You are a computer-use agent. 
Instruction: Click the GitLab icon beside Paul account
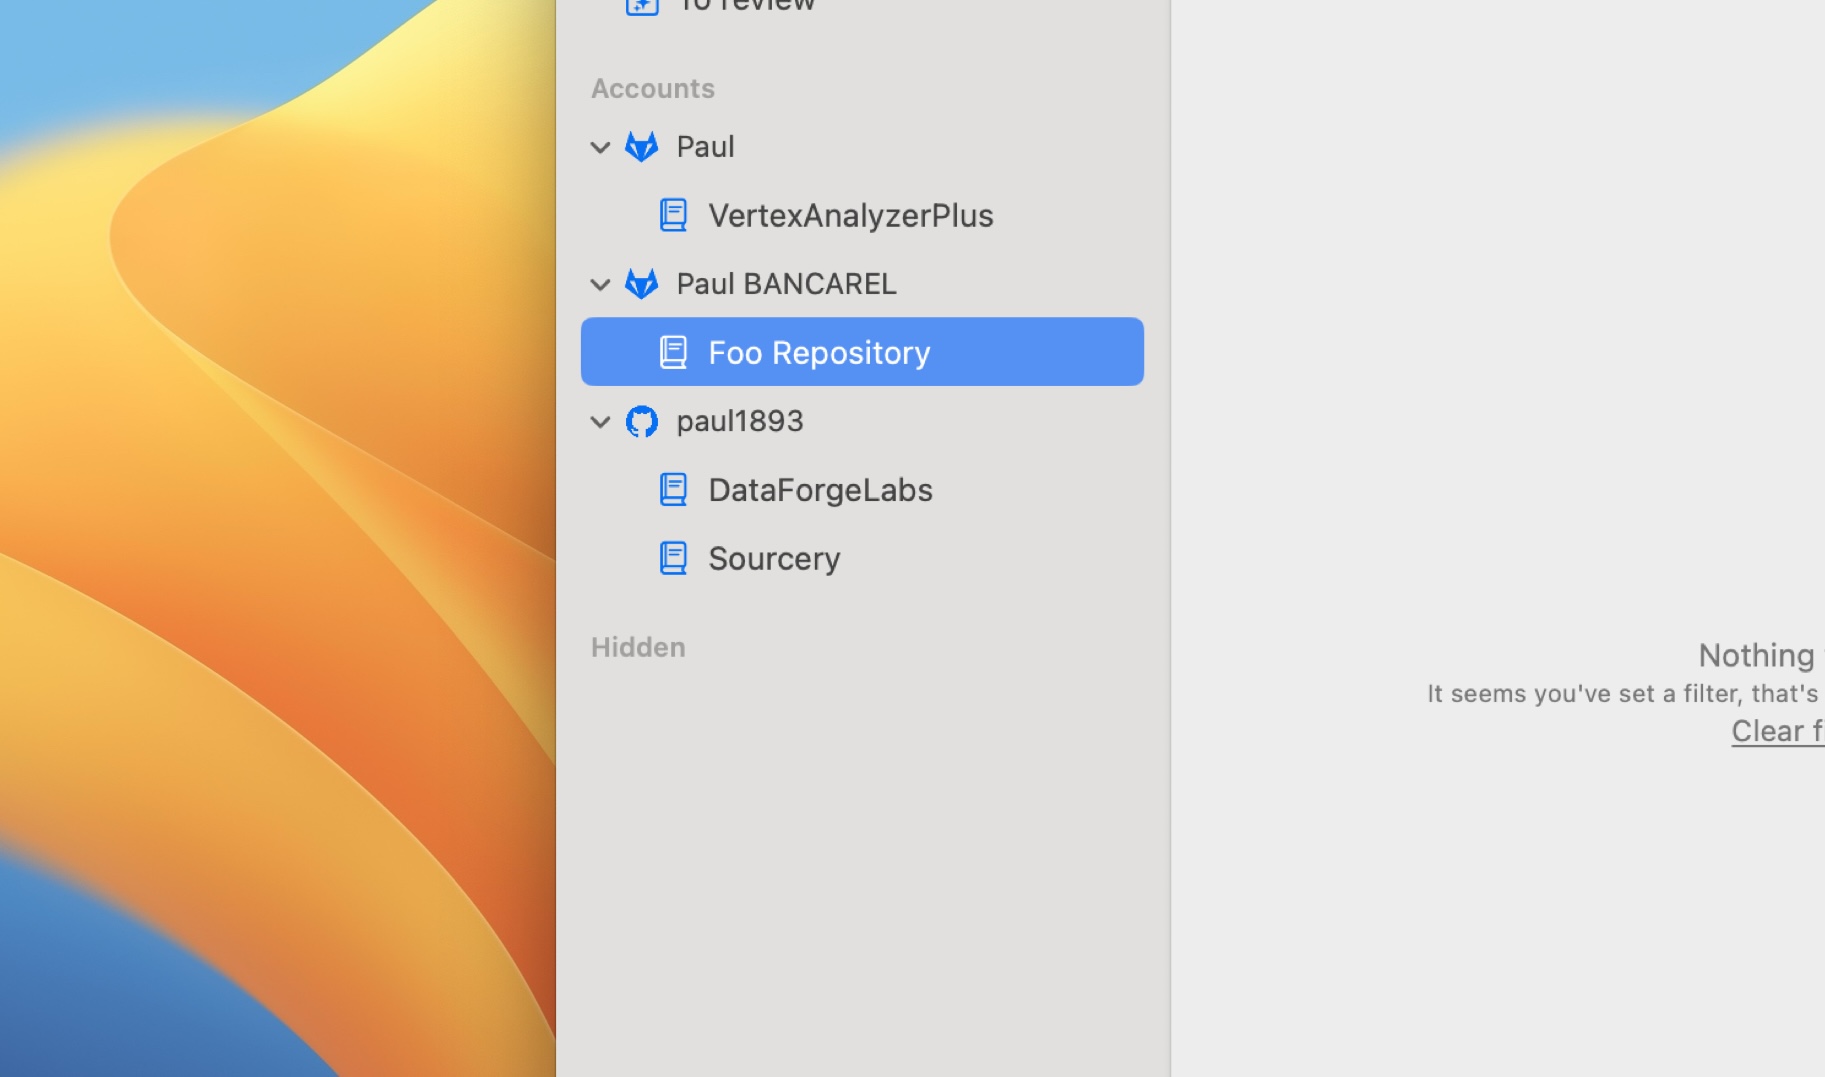[x=641, y=146]
